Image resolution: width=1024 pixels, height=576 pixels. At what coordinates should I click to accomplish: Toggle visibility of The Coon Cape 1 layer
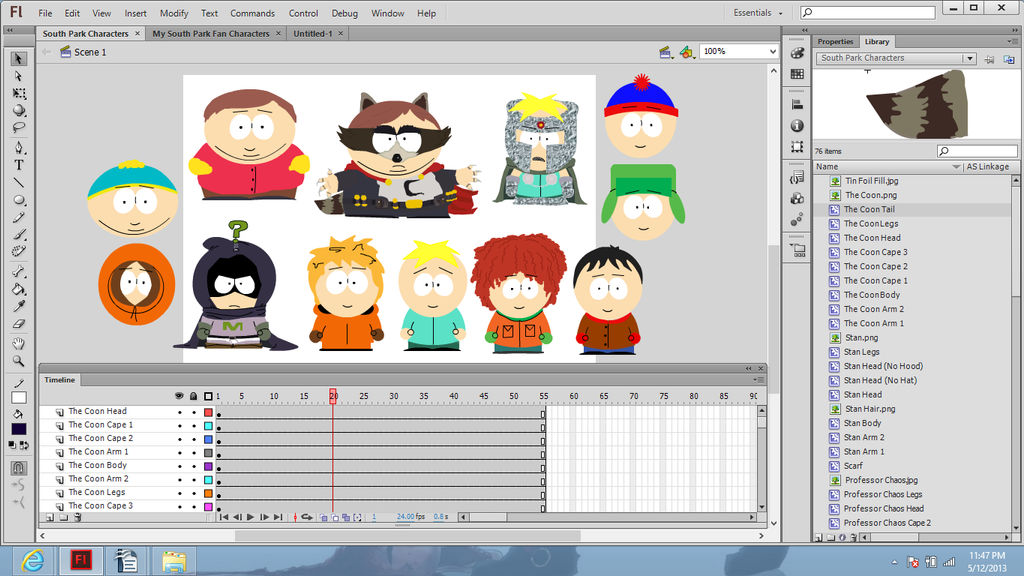(180, 426)
